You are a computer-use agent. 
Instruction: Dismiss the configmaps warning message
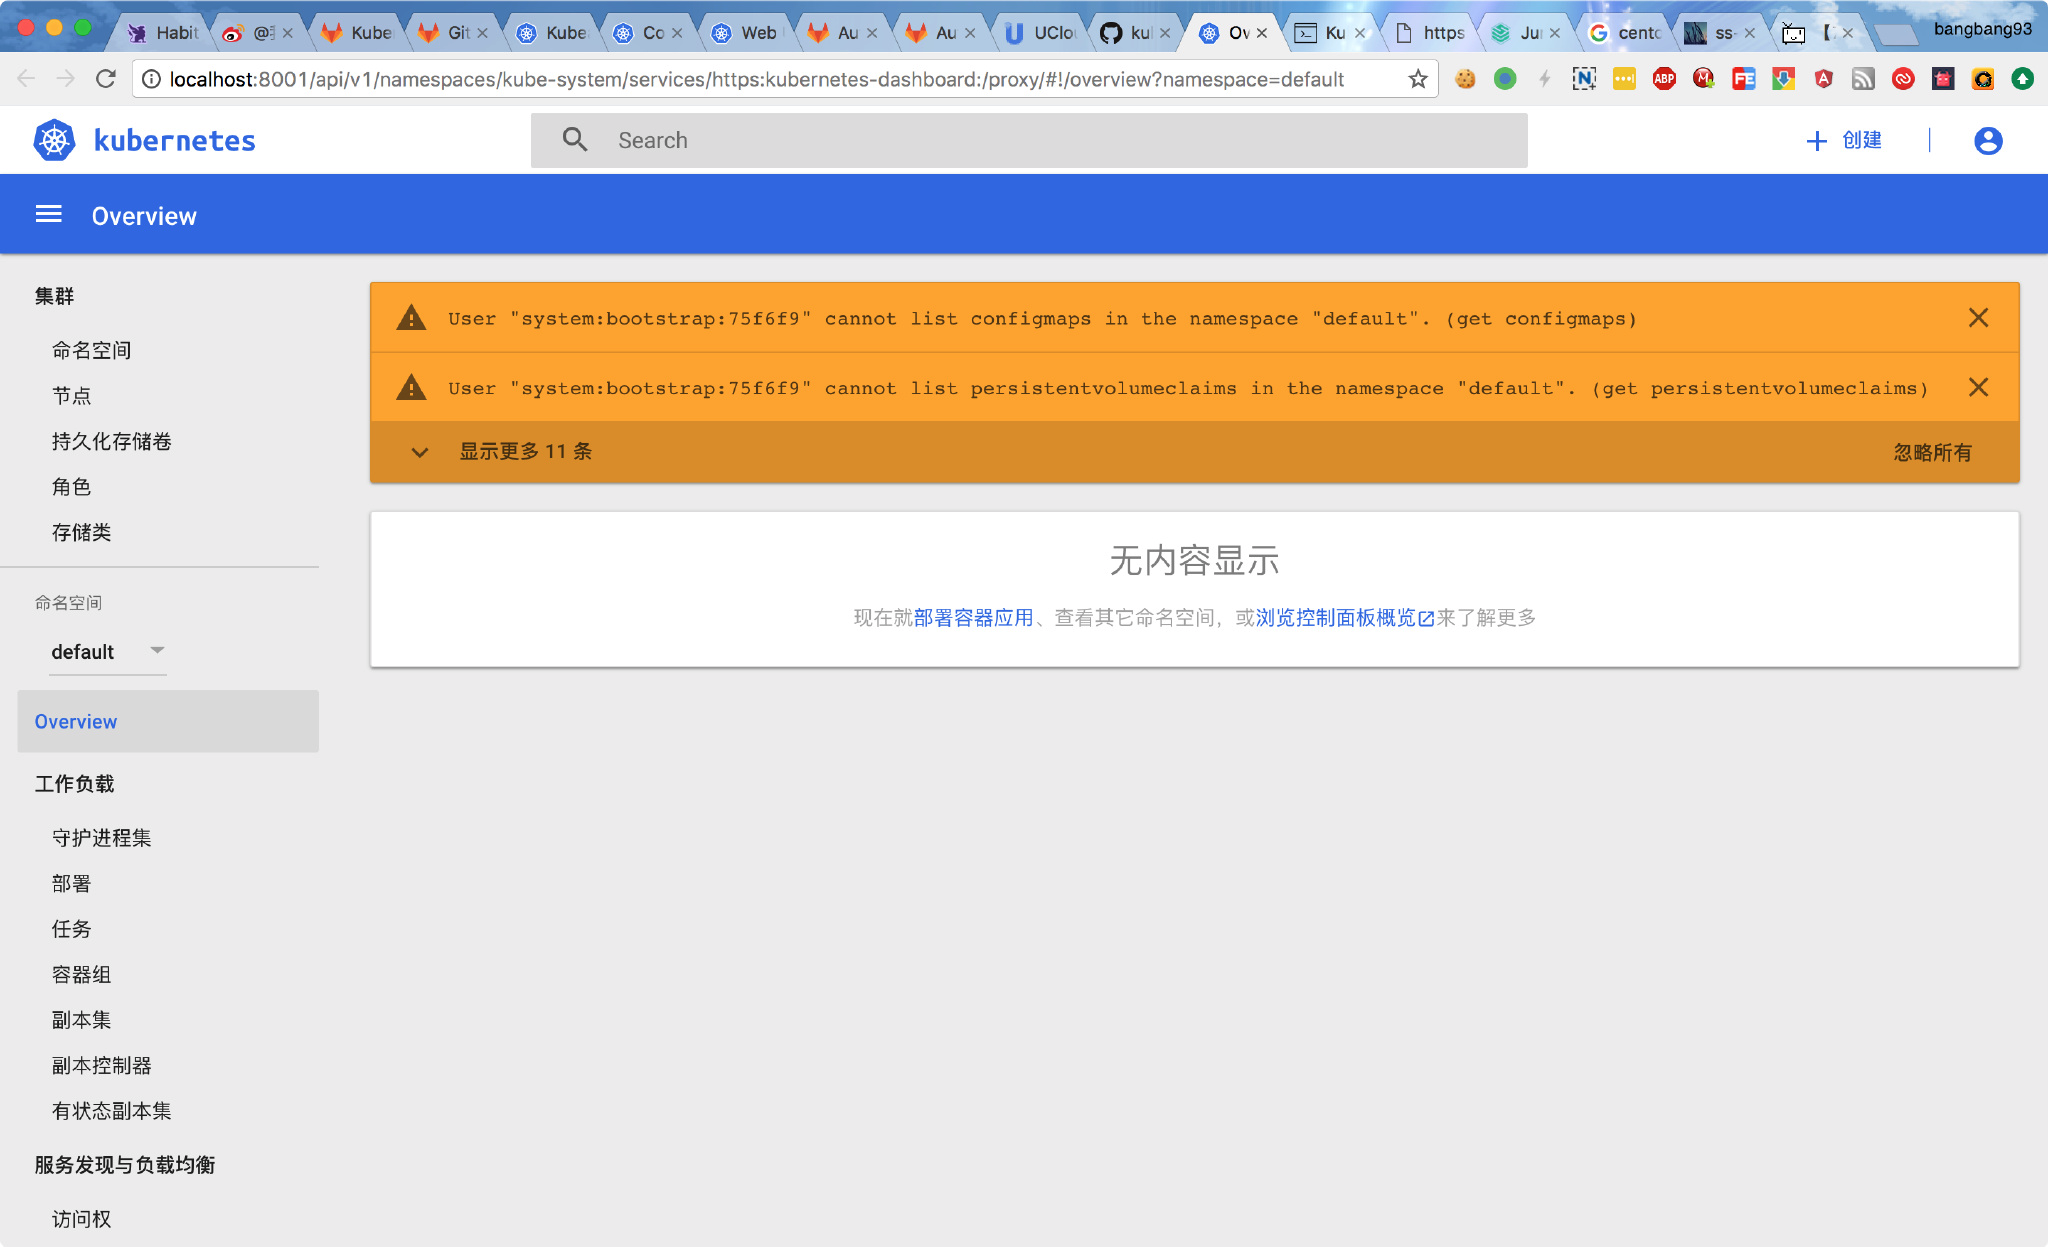click(1979, 317)
